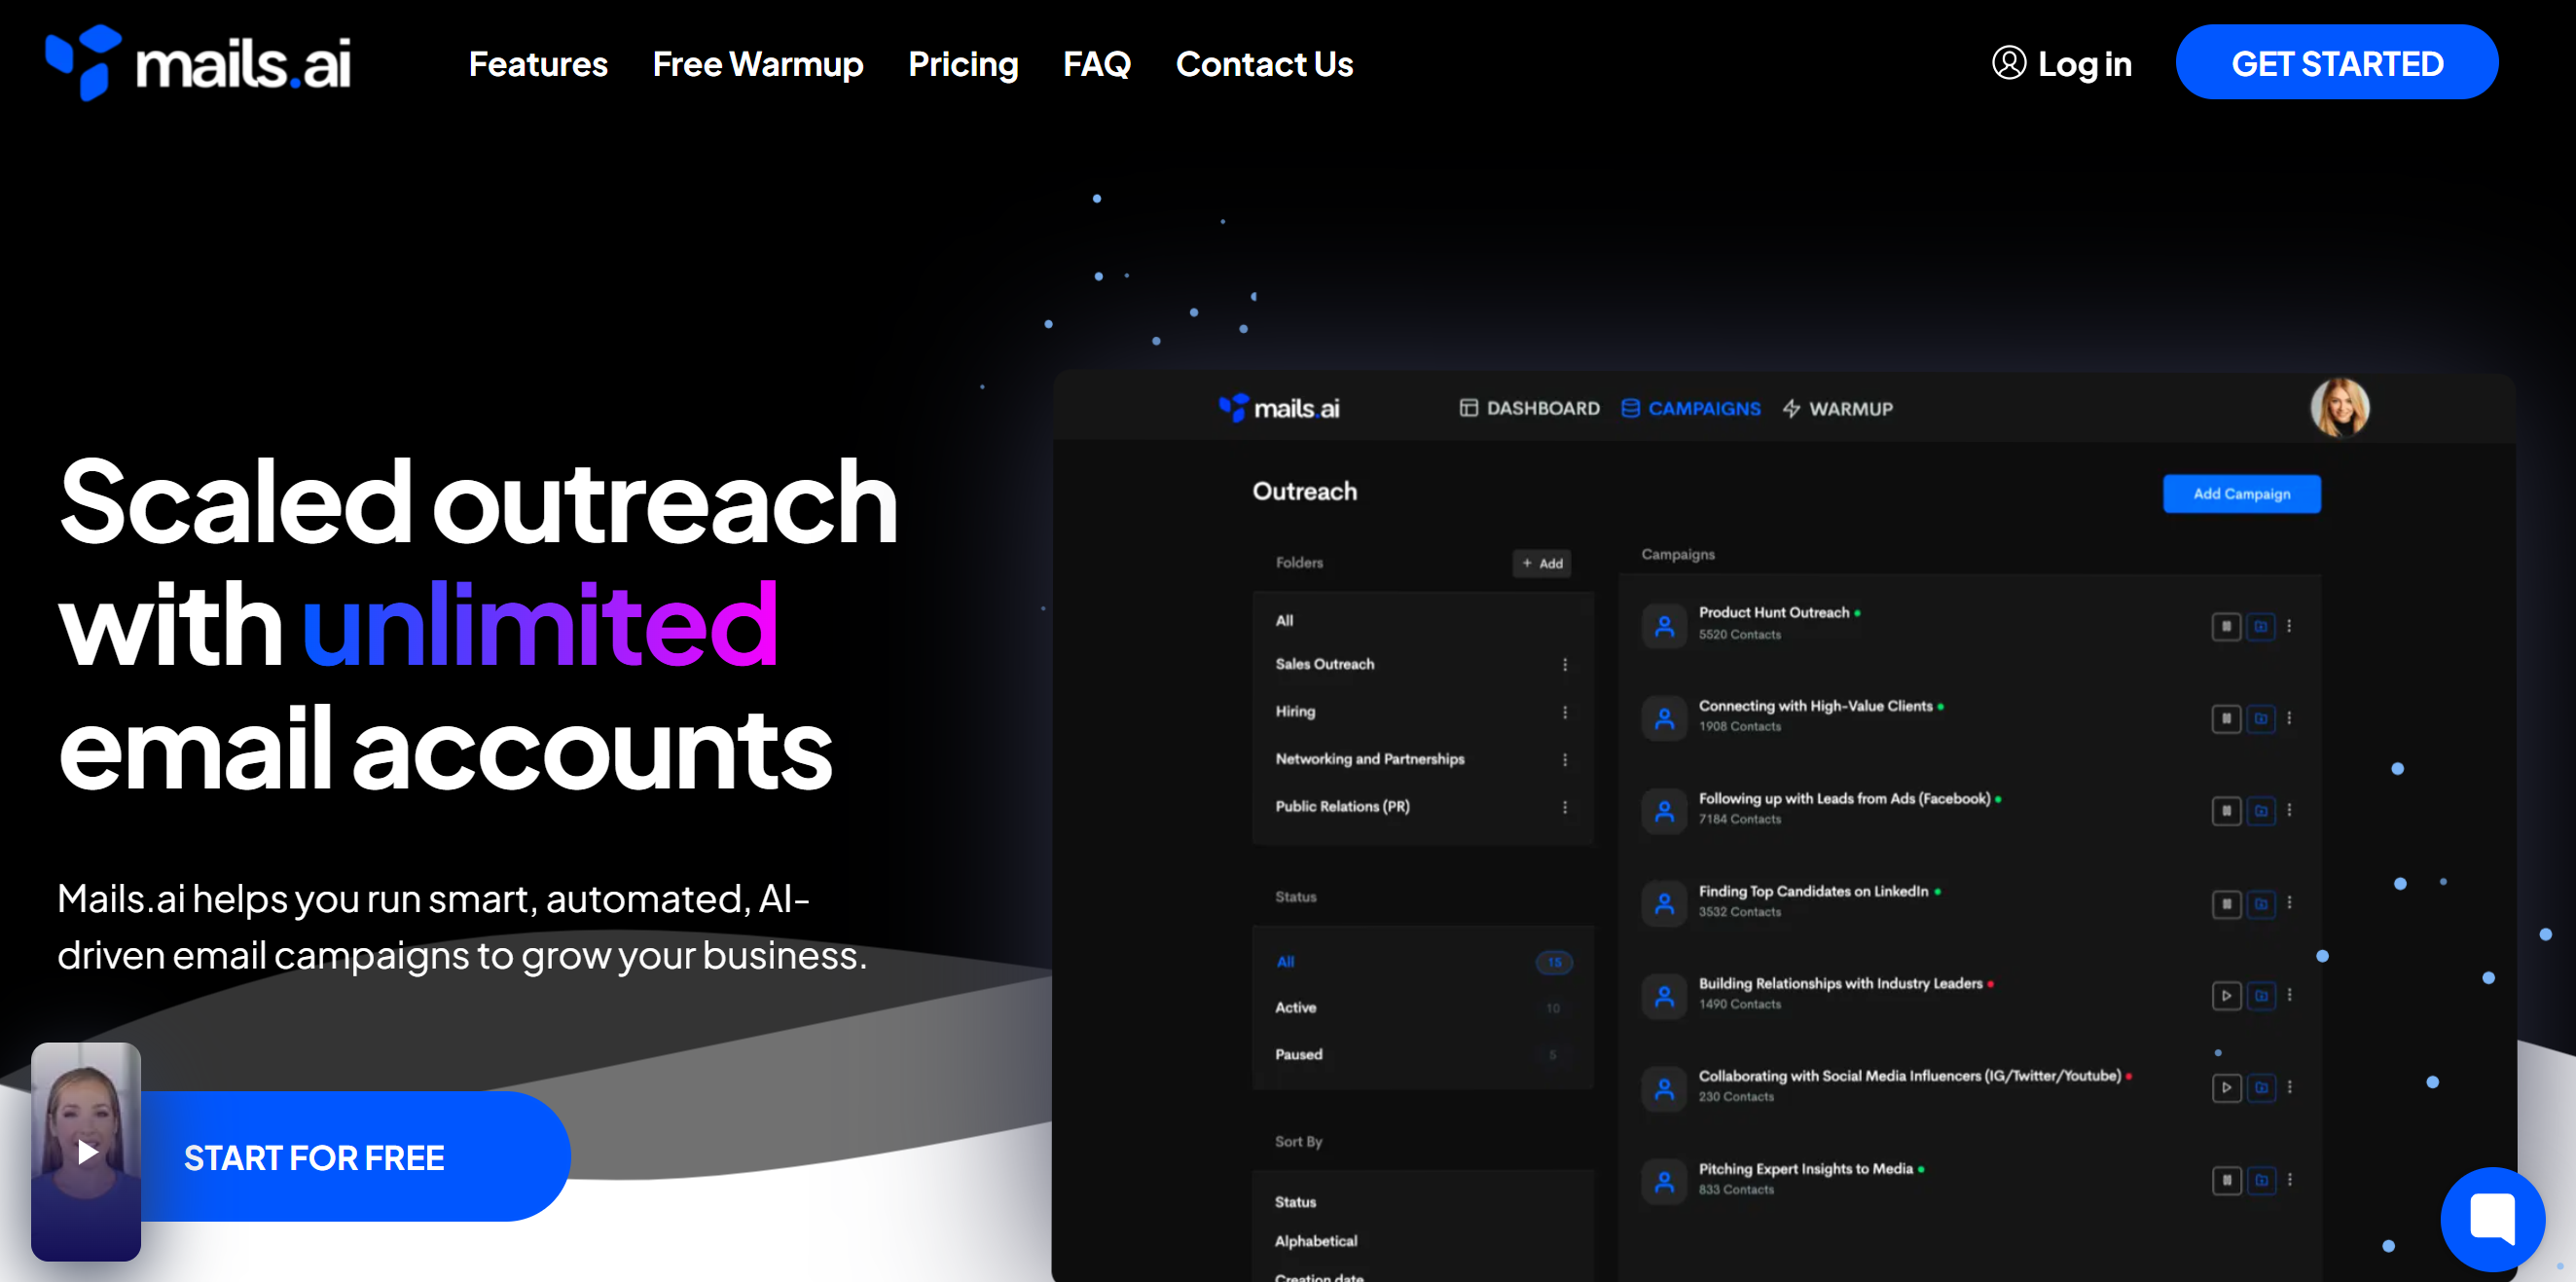
Task: Open options for Networking and Partnerships folder
Action: [1565, 760]
